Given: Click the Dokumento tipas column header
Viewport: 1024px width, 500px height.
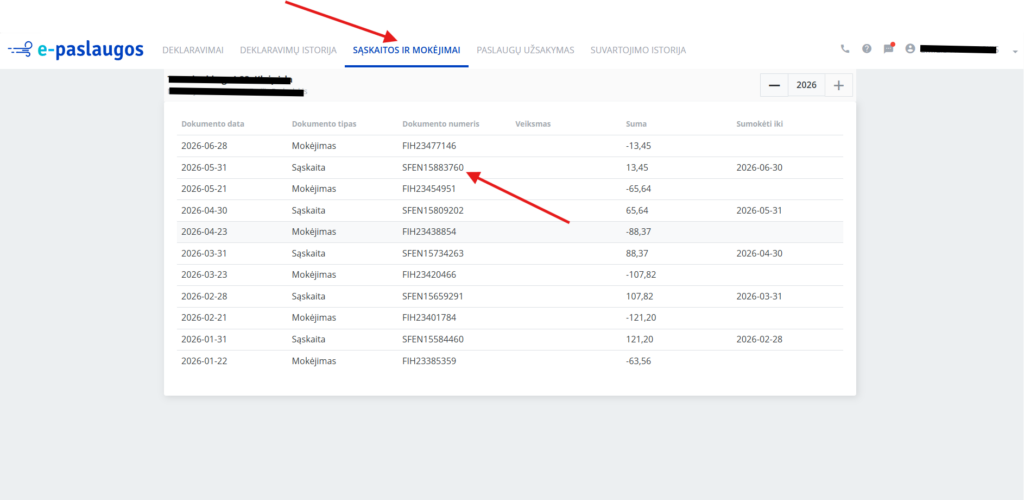Looking at the screenshot, I should pyautogui.click(x=324, y=124).
